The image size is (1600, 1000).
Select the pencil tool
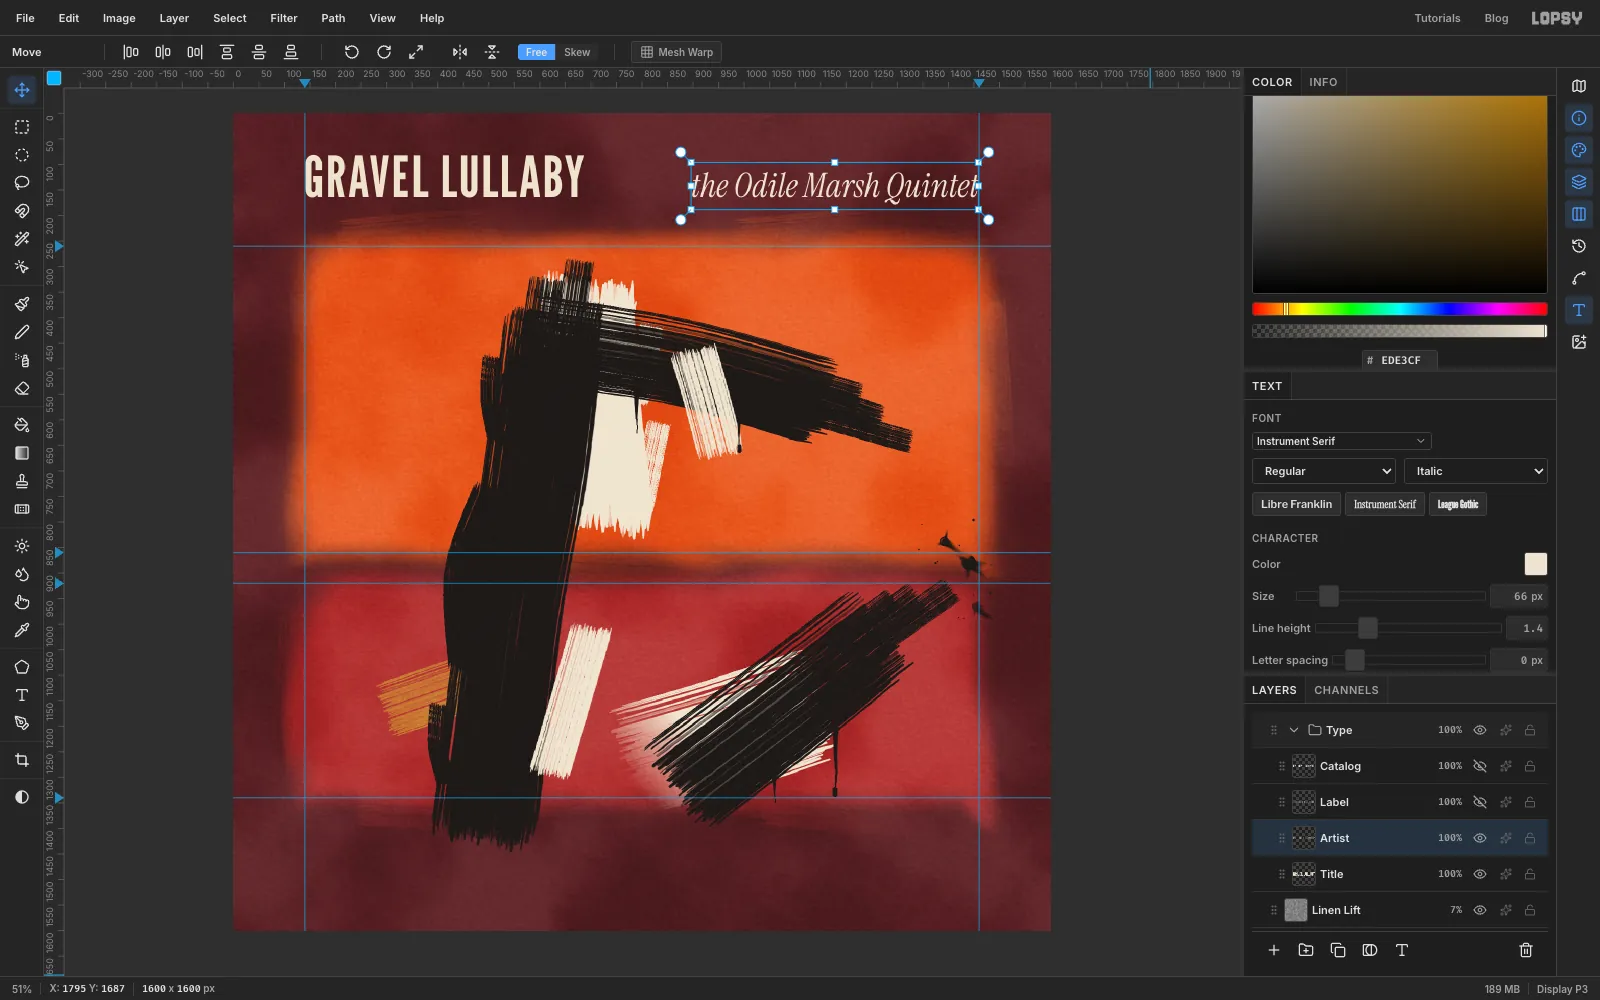(x=21, y=332)
